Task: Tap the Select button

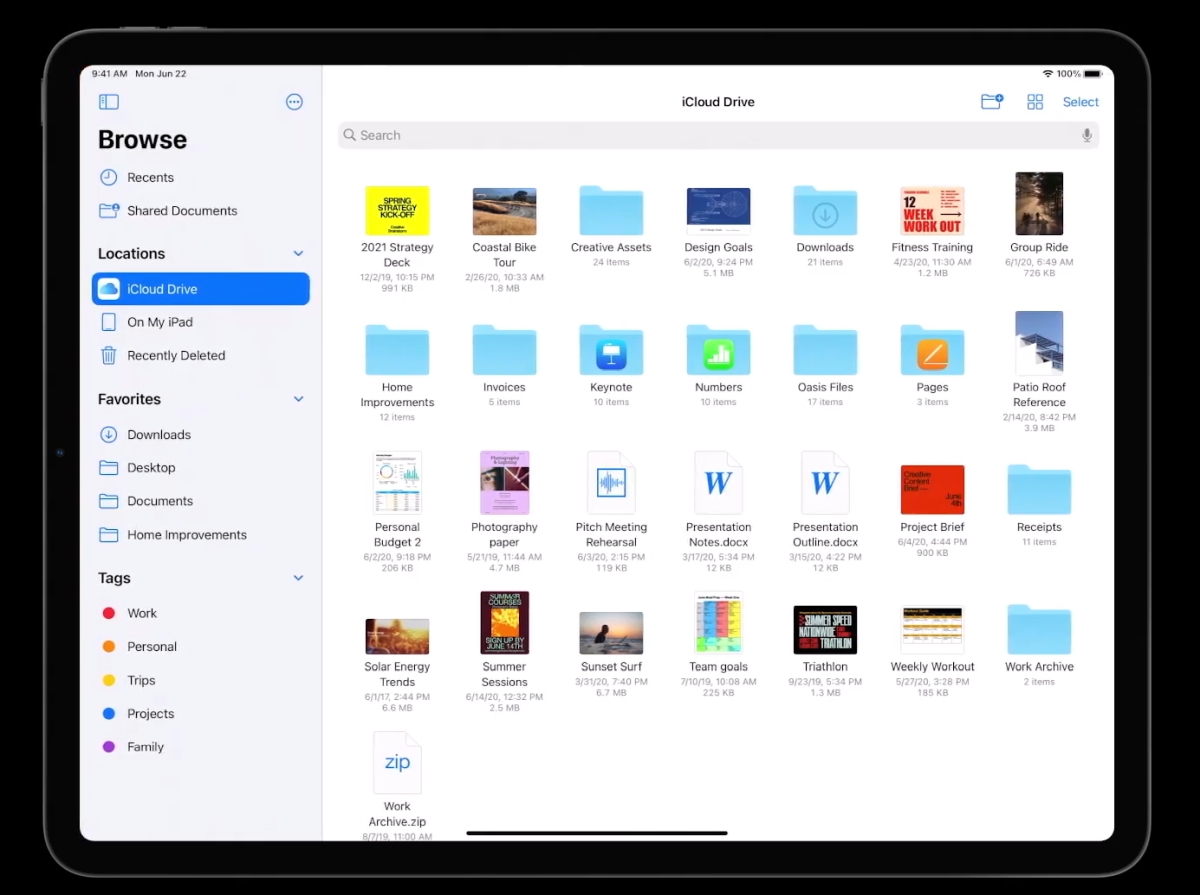Action: [x=1080, y=102]
